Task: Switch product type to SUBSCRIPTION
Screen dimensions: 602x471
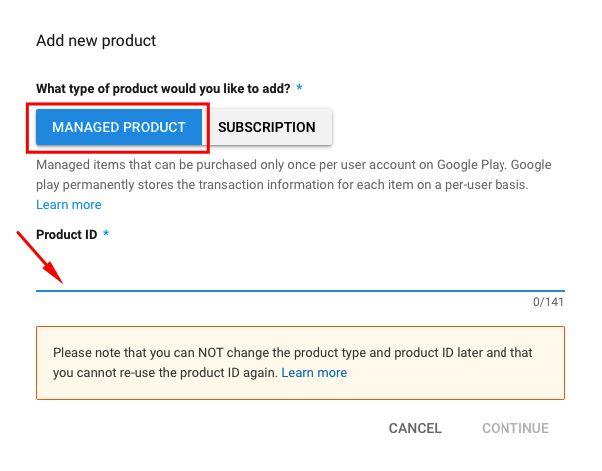Action: pyautogui.click(x=267, y=127)
